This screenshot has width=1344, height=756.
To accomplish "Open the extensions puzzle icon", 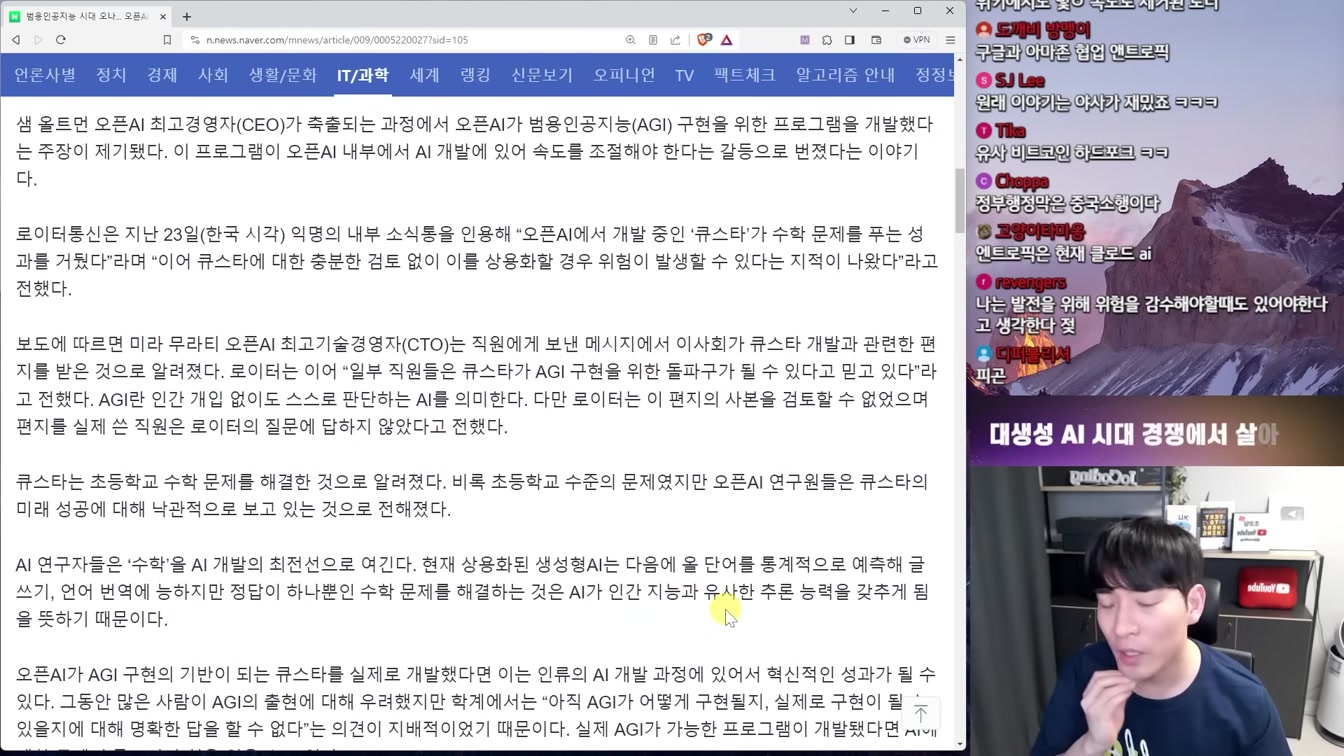I will click(x=827, y=40).
